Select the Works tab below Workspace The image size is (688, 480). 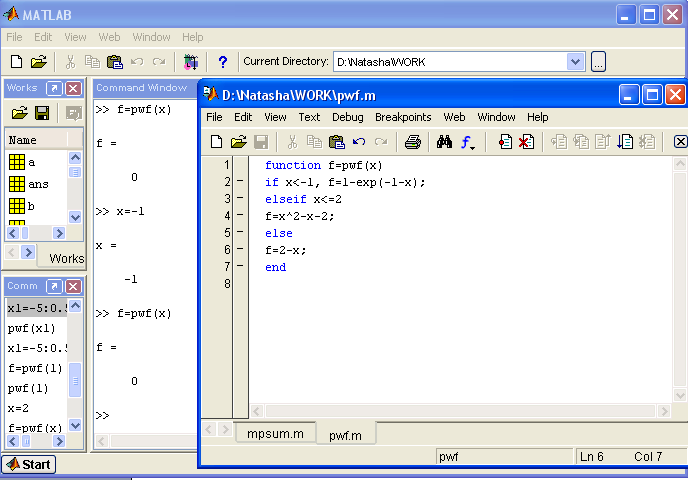point(62,258)
